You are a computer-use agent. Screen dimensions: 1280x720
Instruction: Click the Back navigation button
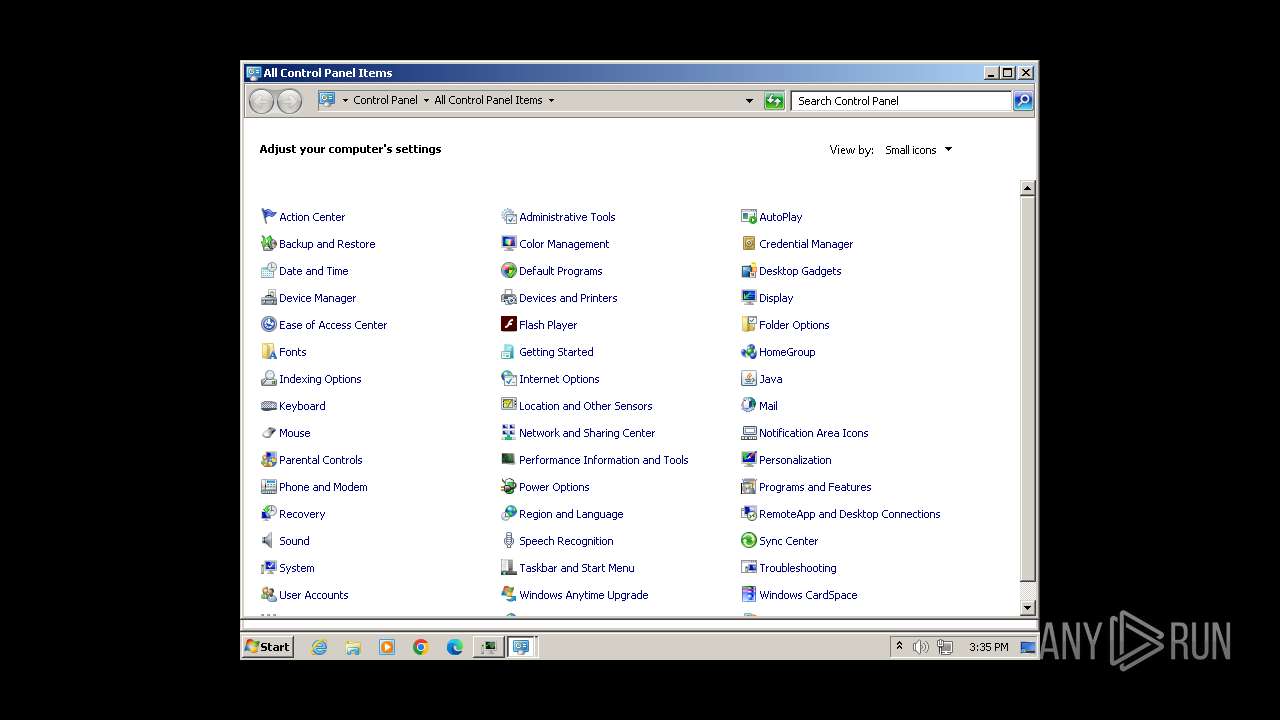point(261,100)
